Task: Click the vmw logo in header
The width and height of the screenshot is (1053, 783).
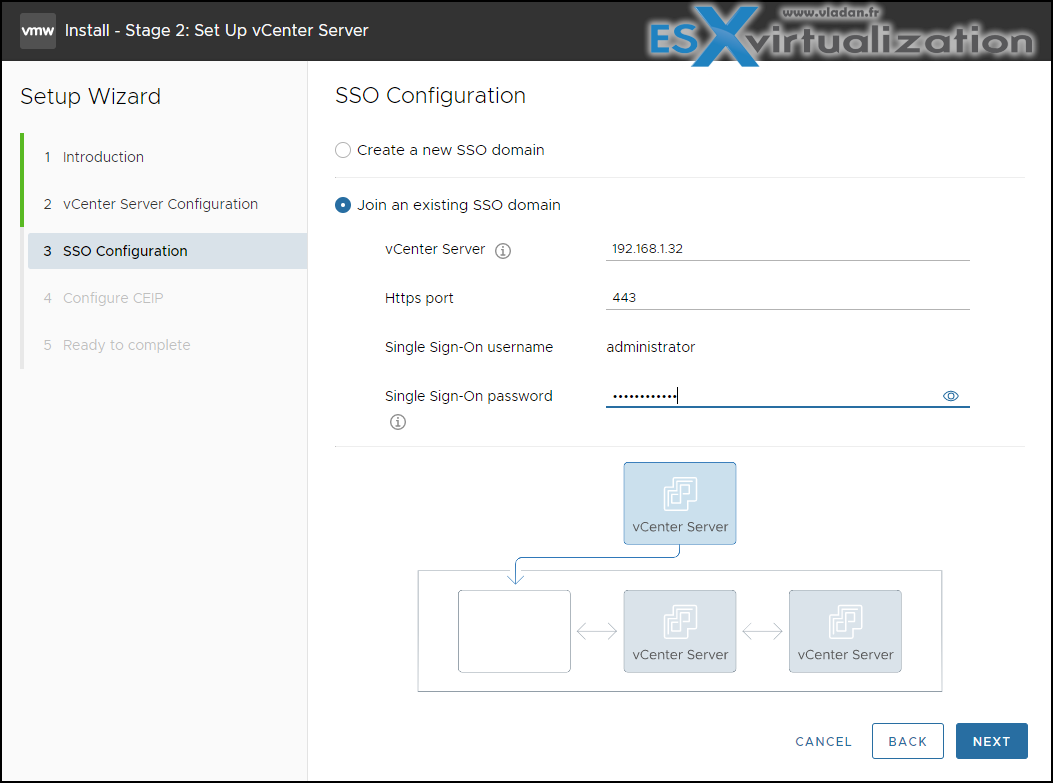Action: [38, 30]
